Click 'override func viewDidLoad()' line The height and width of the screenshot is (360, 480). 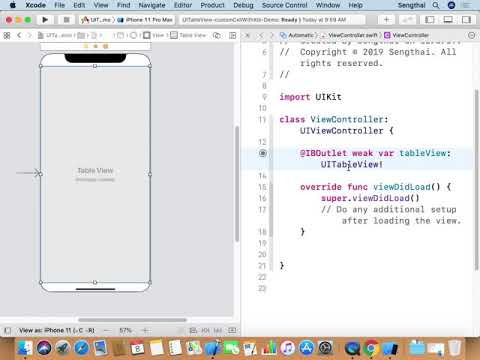pos(376,187)
